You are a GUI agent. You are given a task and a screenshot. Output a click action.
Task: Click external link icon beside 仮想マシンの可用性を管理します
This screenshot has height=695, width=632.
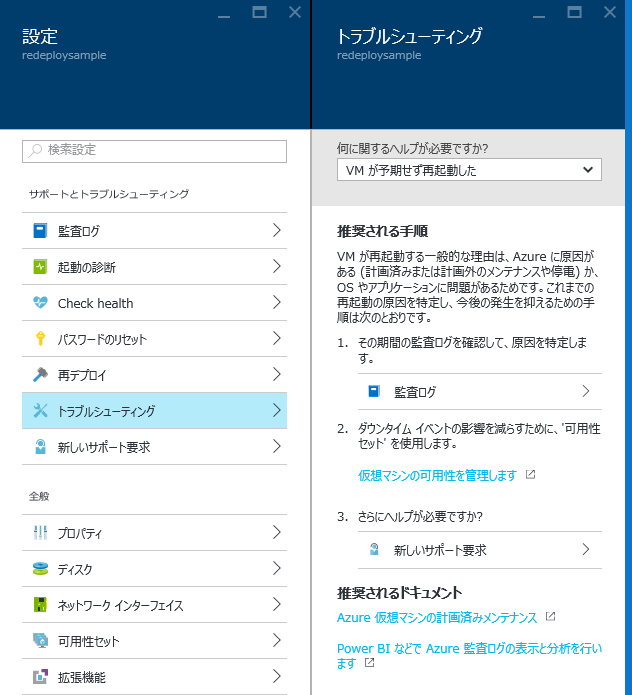tap(531, 475)
